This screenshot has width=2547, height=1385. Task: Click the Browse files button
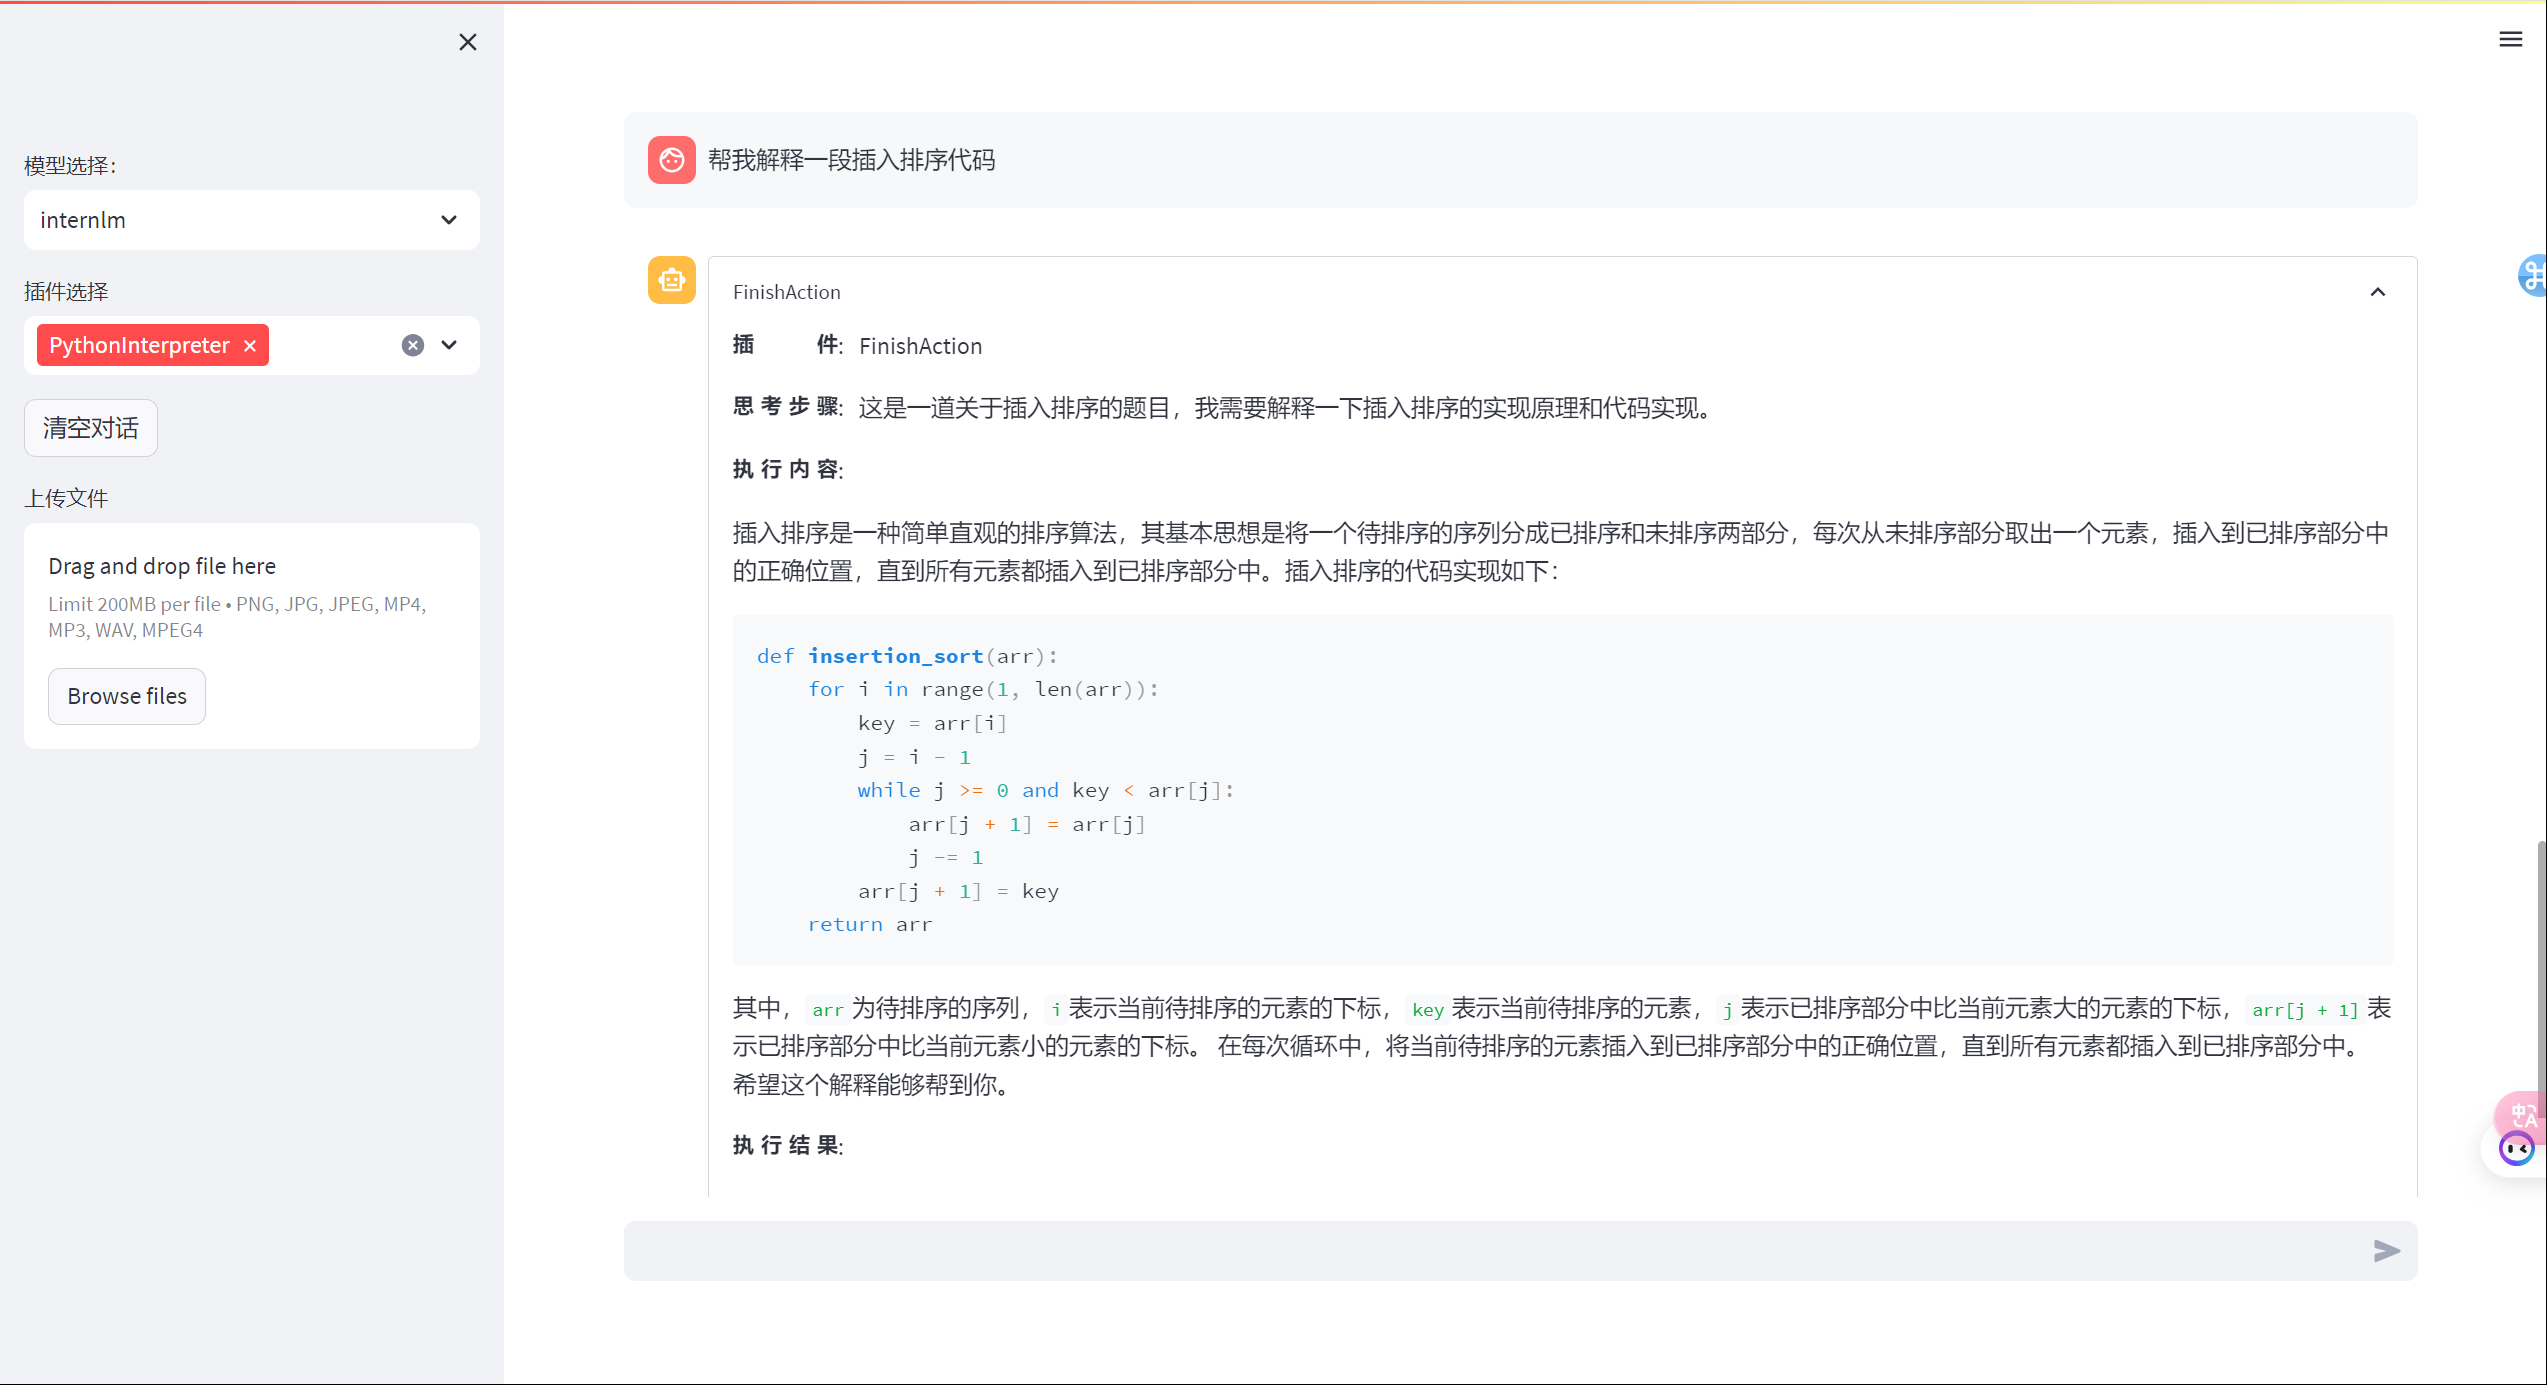127,696
